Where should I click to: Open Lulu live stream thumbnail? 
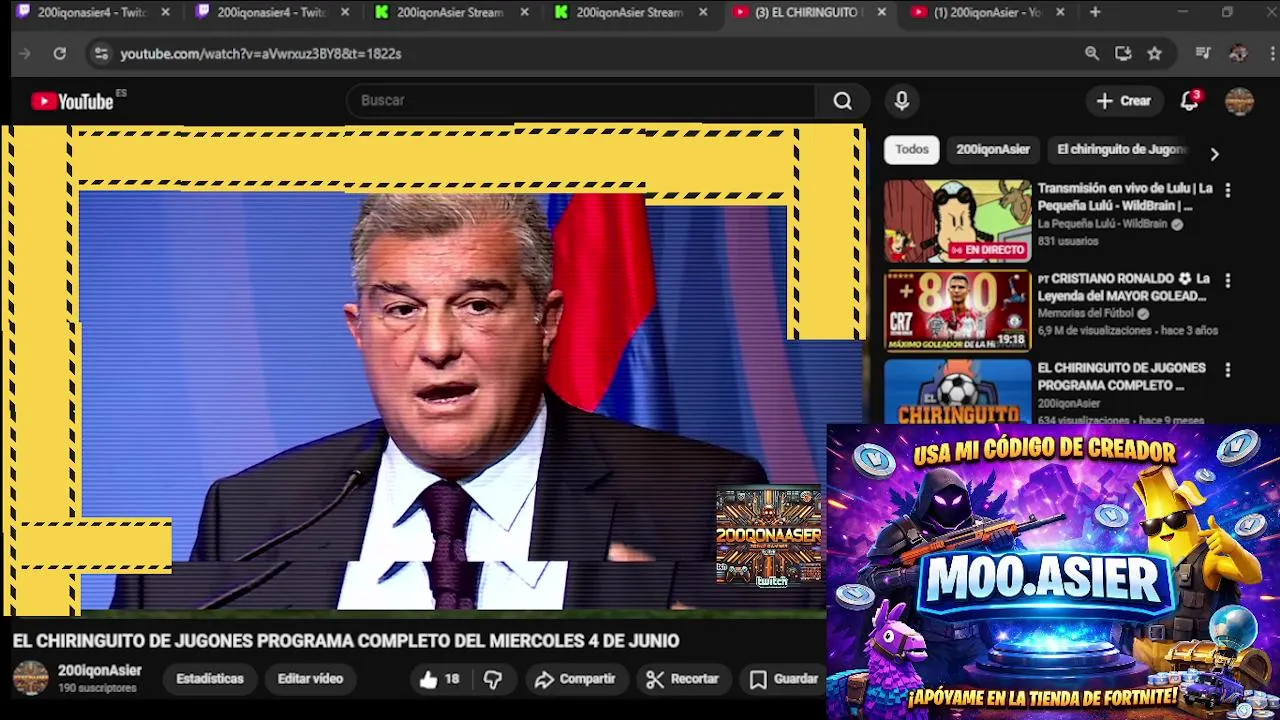957,221
